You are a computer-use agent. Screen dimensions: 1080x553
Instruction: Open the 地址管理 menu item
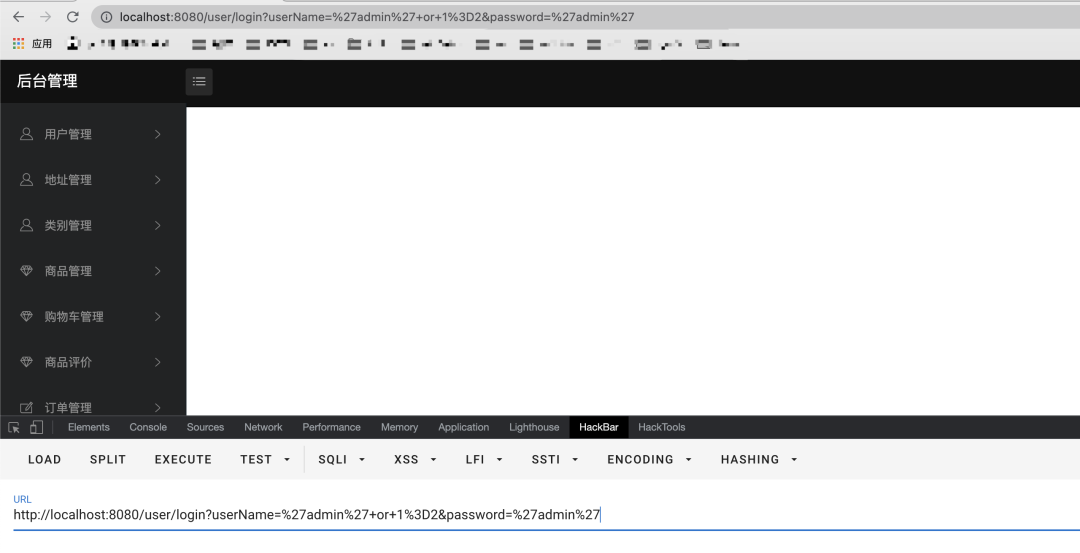[93, 179]
